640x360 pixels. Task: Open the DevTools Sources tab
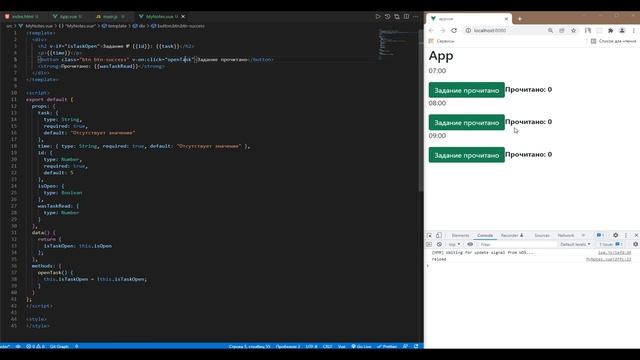click(x=542, y=236)
